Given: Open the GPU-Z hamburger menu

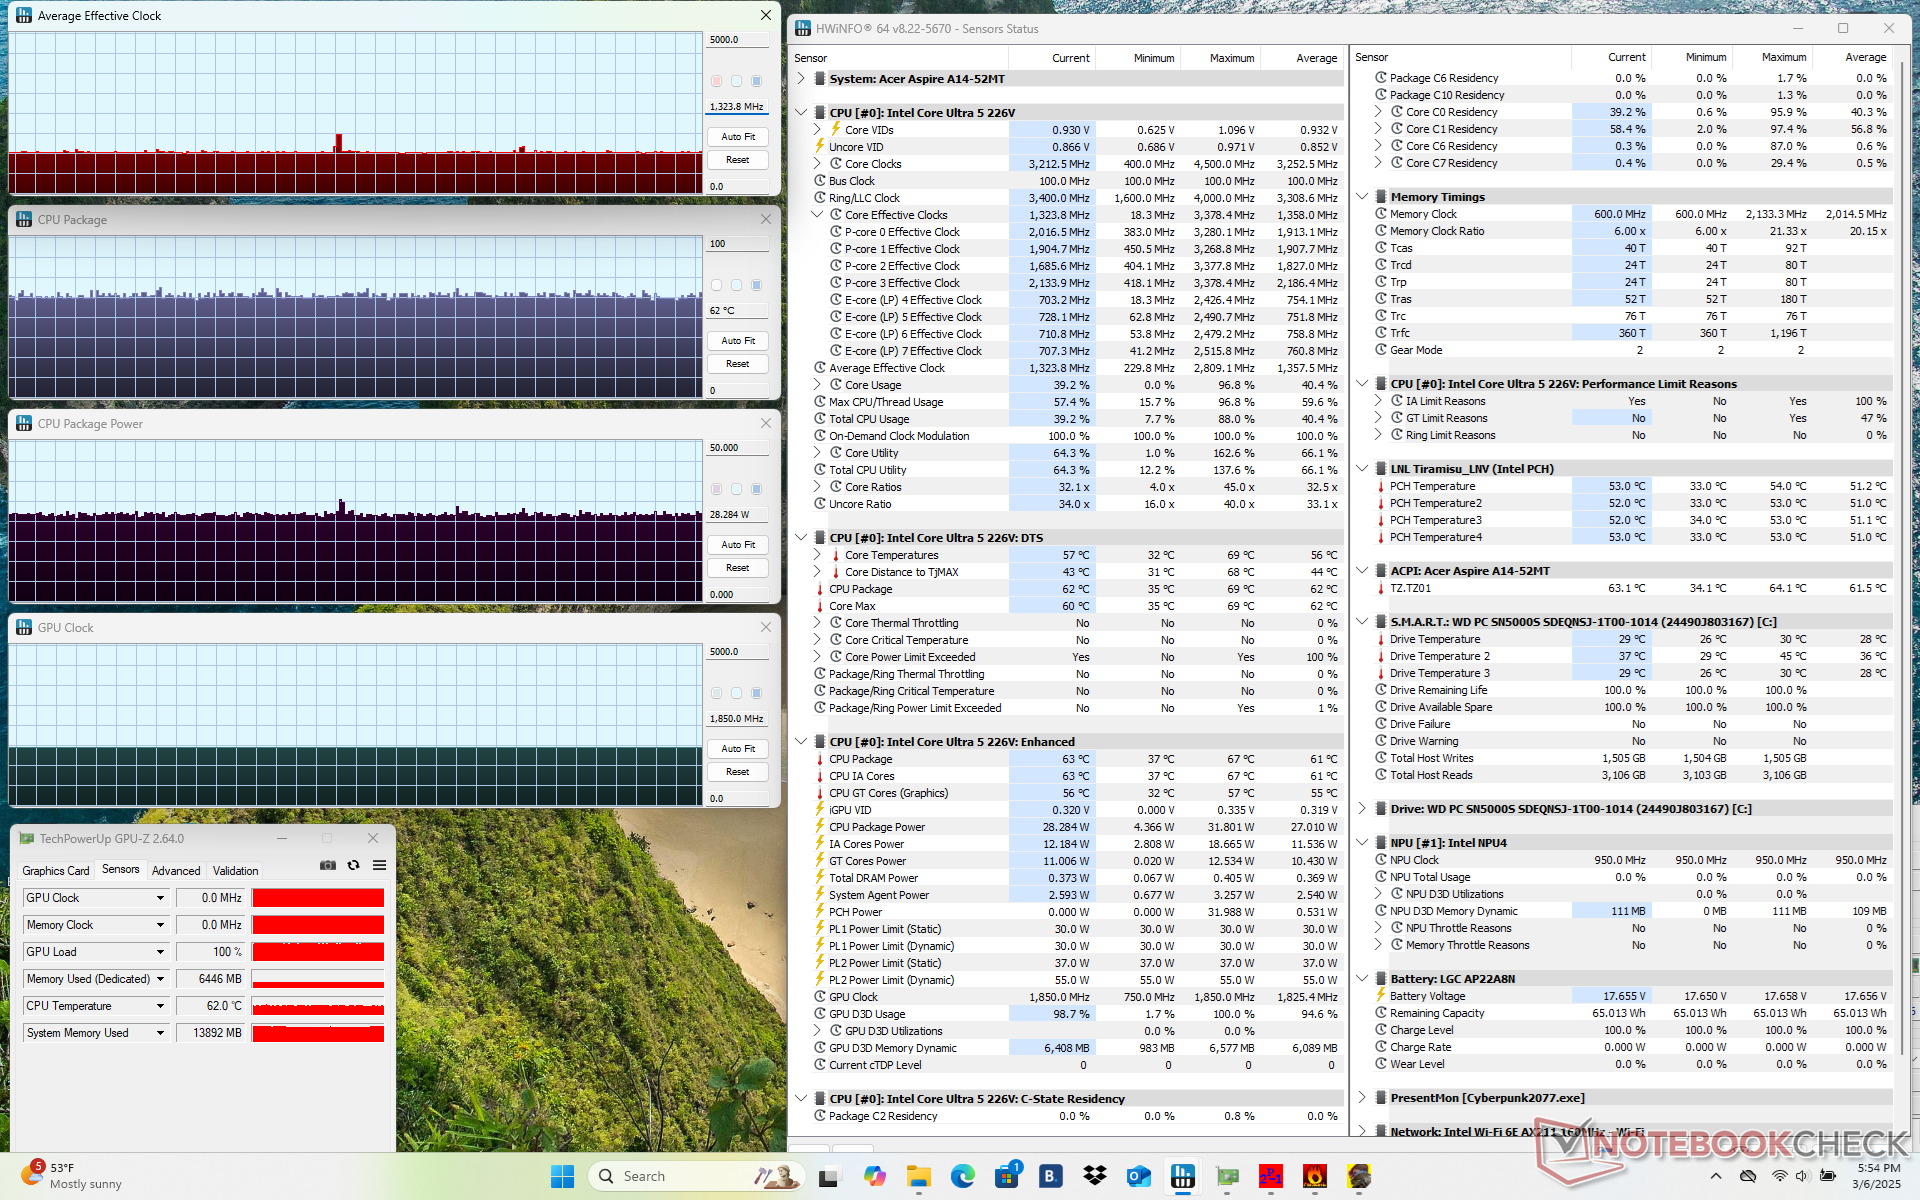Looking at the screenshot, I should pyautogui.click(x=379, y=865).
